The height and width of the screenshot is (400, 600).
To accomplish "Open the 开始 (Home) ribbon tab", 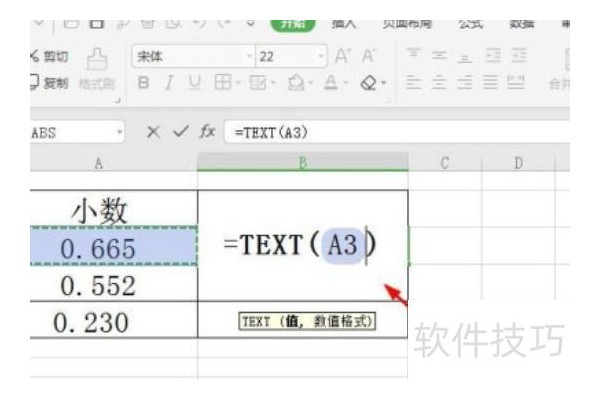I will coord(293,24).
